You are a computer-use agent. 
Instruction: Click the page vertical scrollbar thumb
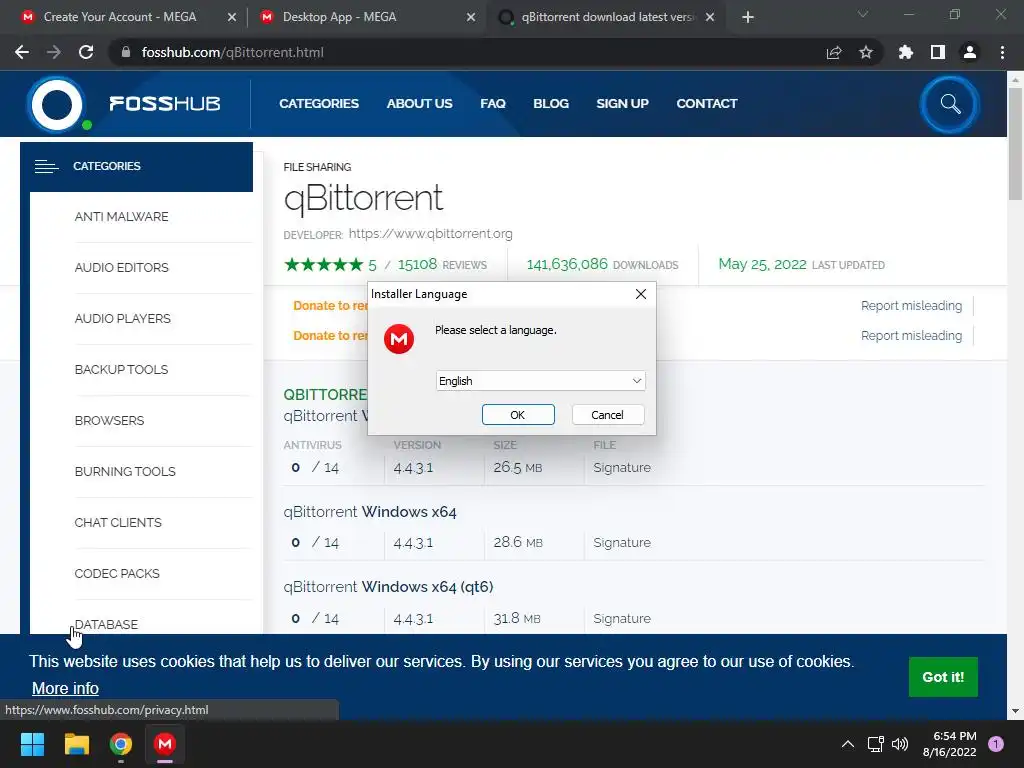pyautogui.click(x=1015, y=144)
